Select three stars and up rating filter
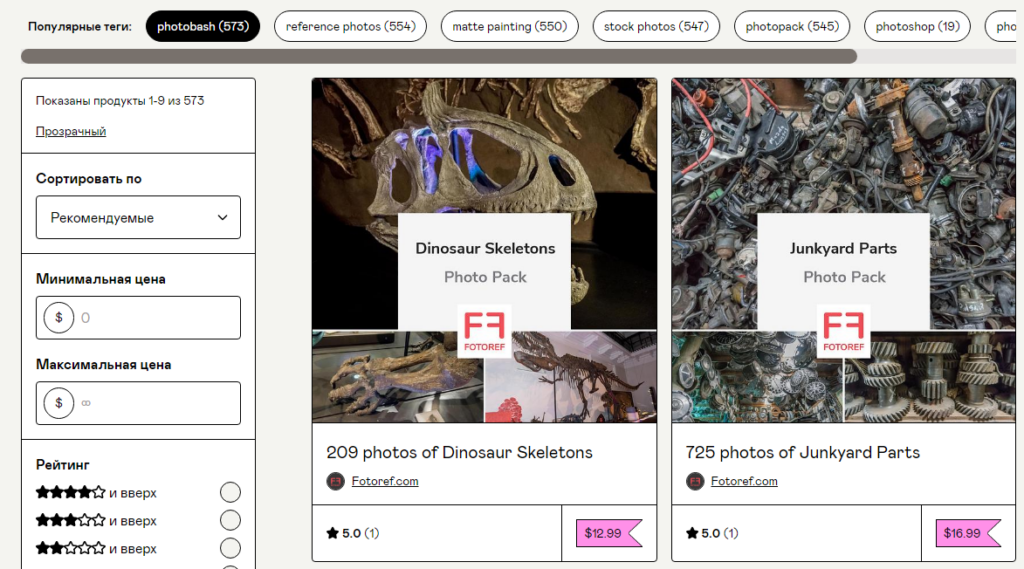Image resolution: width=1024 pixels, height=569 pixels. click(230, 520)
